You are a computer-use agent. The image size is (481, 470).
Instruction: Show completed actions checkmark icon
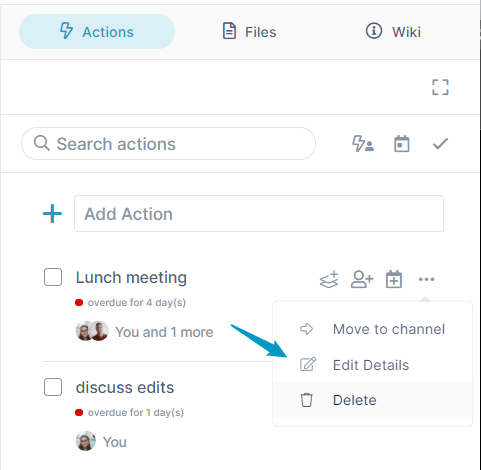point(440,144)
